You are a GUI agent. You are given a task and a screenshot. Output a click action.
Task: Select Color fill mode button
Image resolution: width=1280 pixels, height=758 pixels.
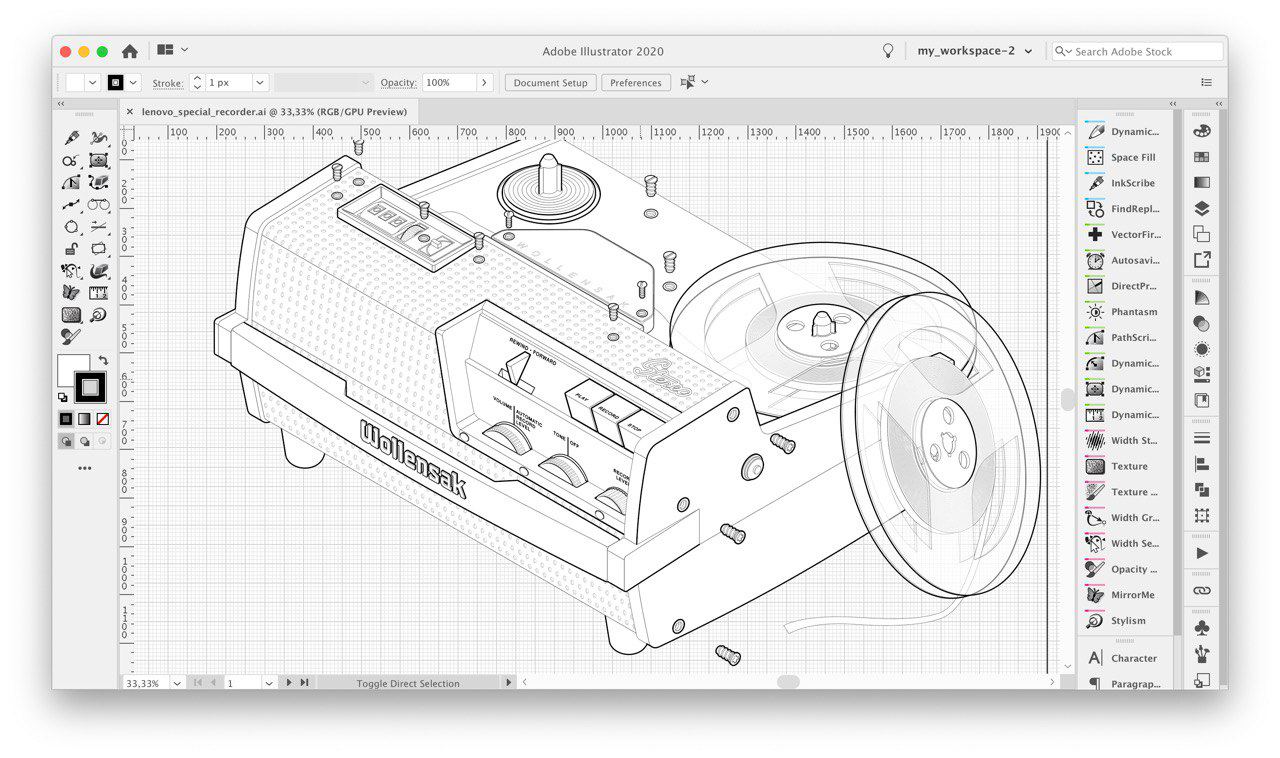pyautogui.click(x=65, y=419)
